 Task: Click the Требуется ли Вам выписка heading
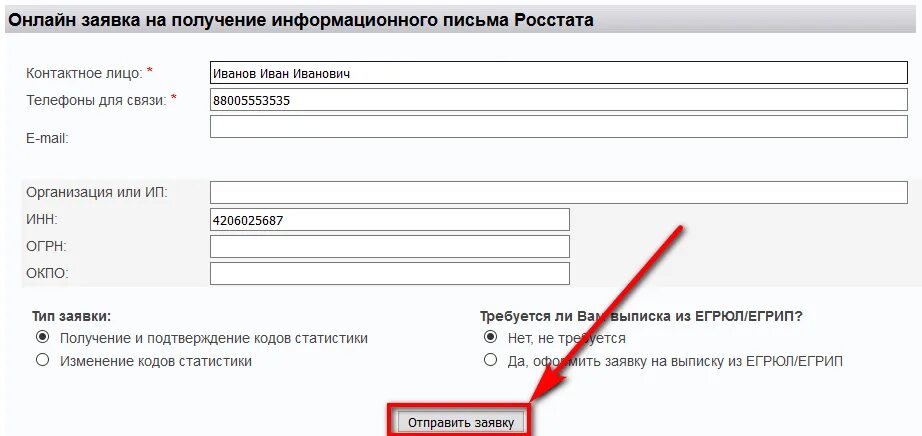point(641,316)
